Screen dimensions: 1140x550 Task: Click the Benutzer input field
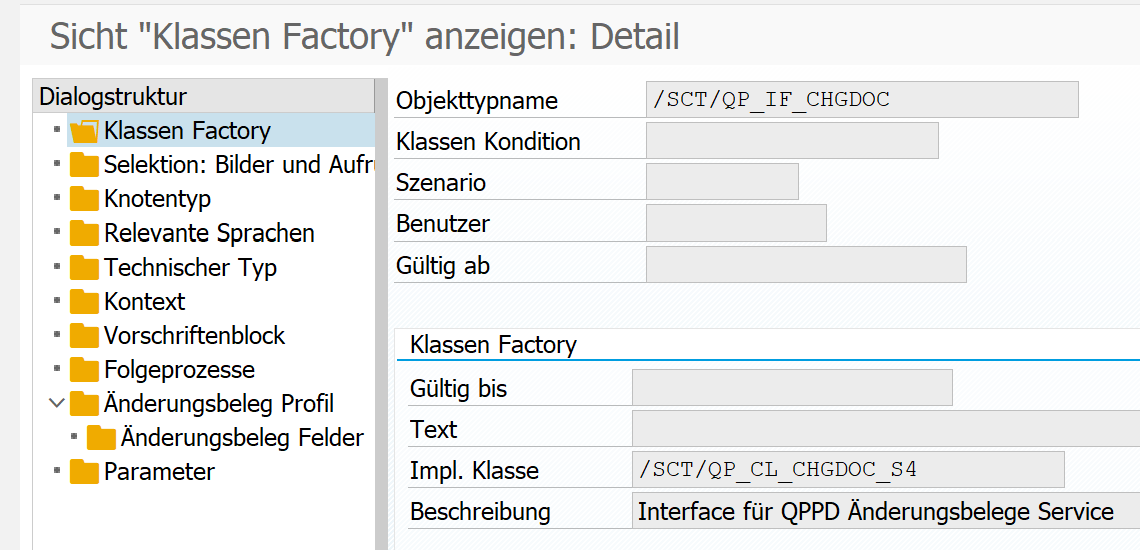tap(736, 223)
